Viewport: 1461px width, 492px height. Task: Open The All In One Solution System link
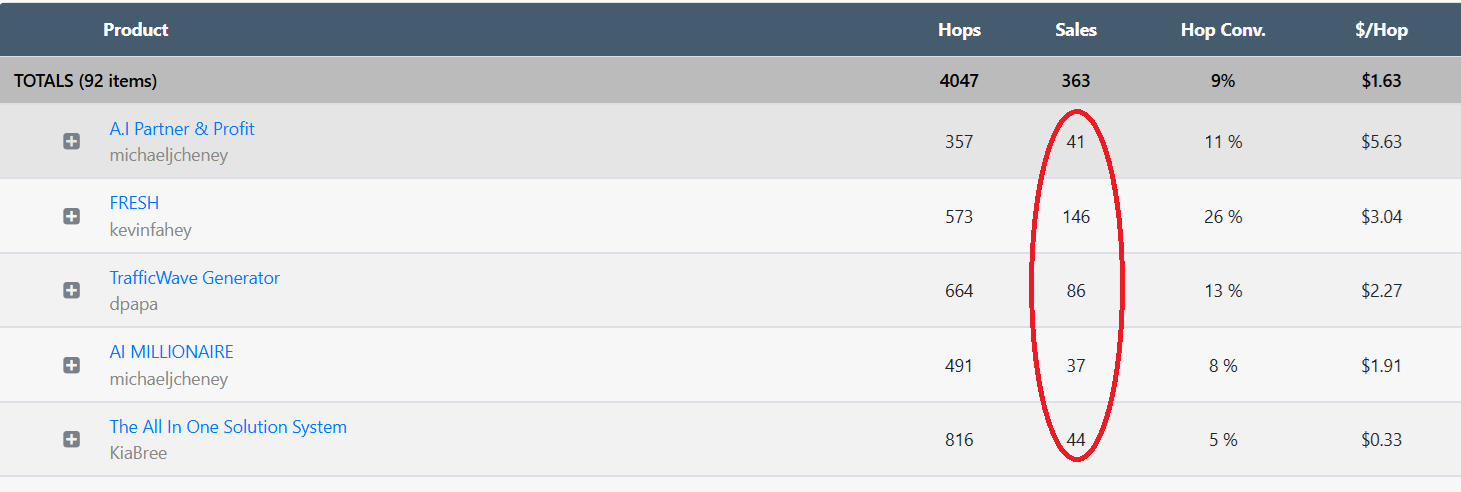point(228,427)
